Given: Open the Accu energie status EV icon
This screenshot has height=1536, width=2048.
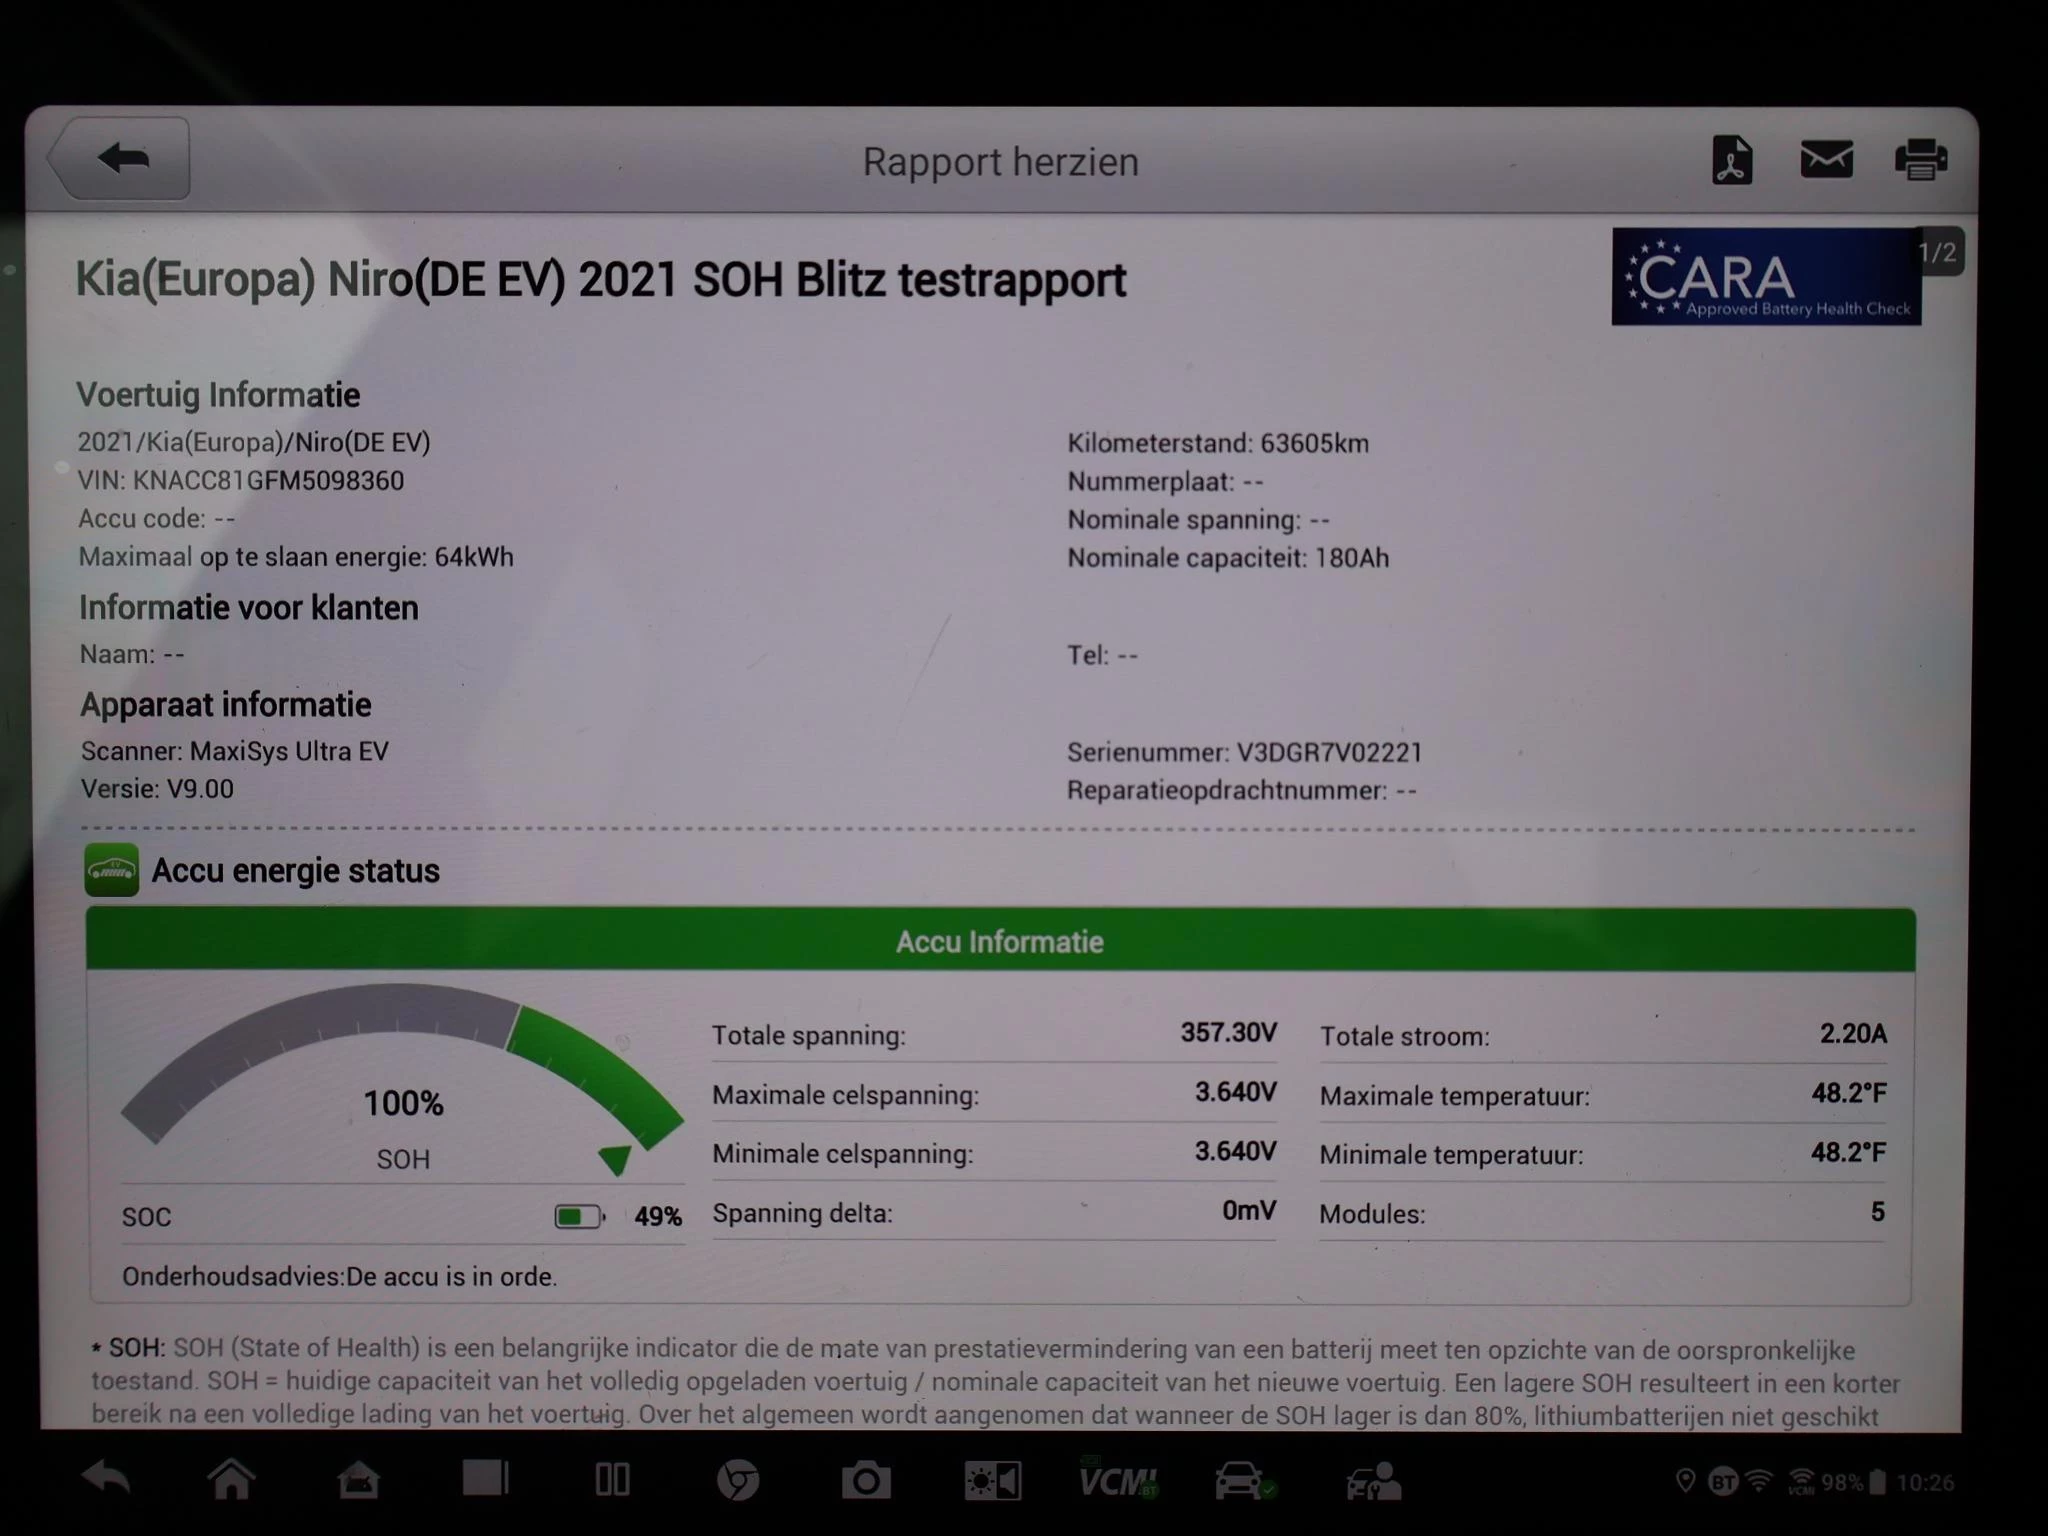Looking at the screenshot, I should (112, 871).
